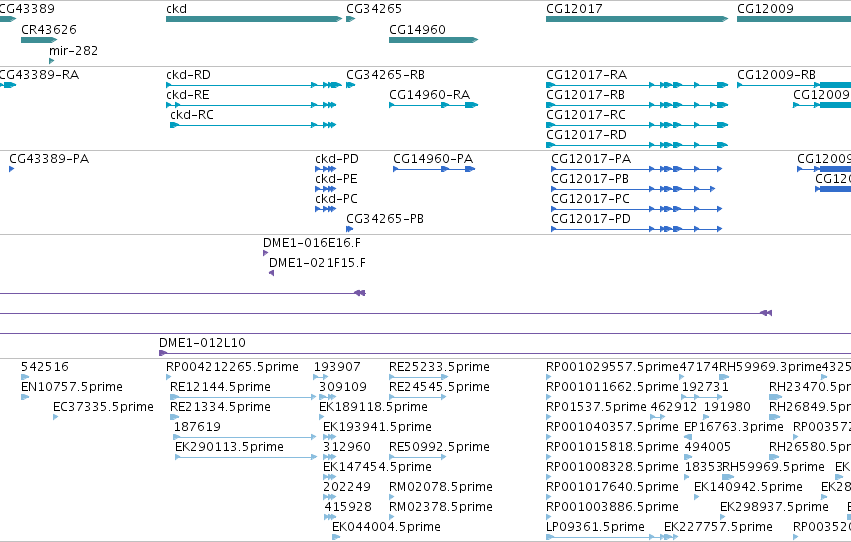Screen dimensions: 851x542
Task: Click BAC end DME1-016E16.F
Action: 265,253
